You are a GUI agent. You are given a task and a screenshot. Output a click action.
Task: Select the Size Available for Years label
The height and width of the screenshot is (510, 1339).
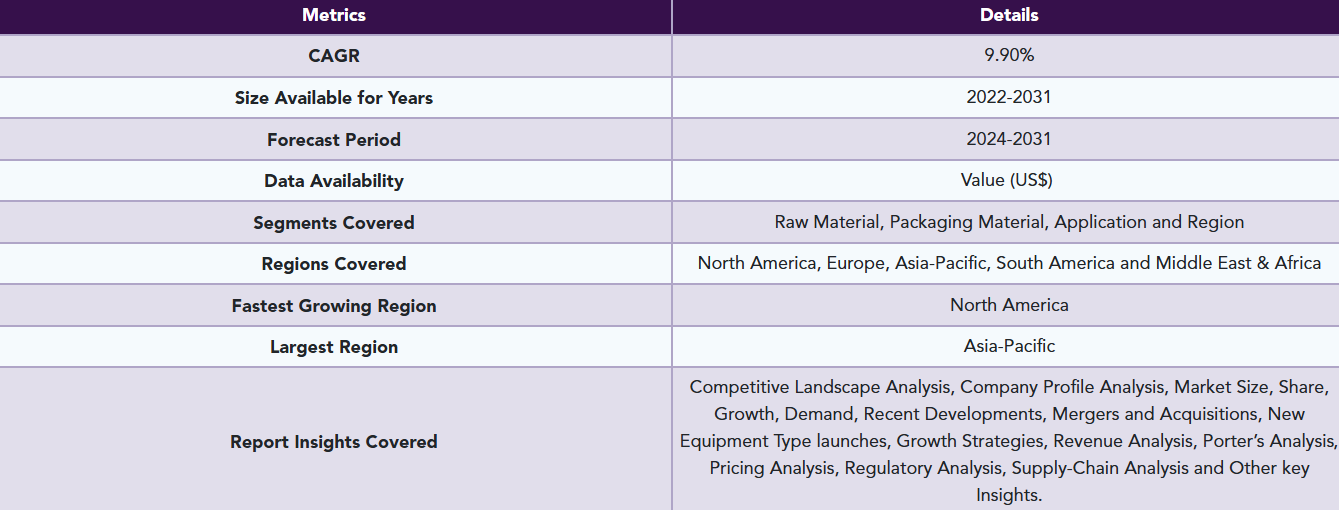click(334, 98)
